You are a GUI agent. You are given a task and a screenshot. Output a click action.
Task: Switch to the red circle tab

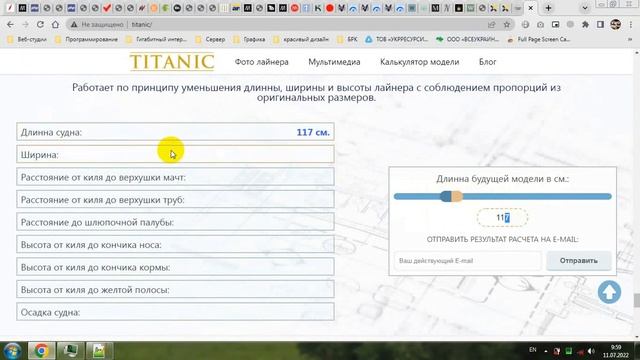(x=330, y=8)
